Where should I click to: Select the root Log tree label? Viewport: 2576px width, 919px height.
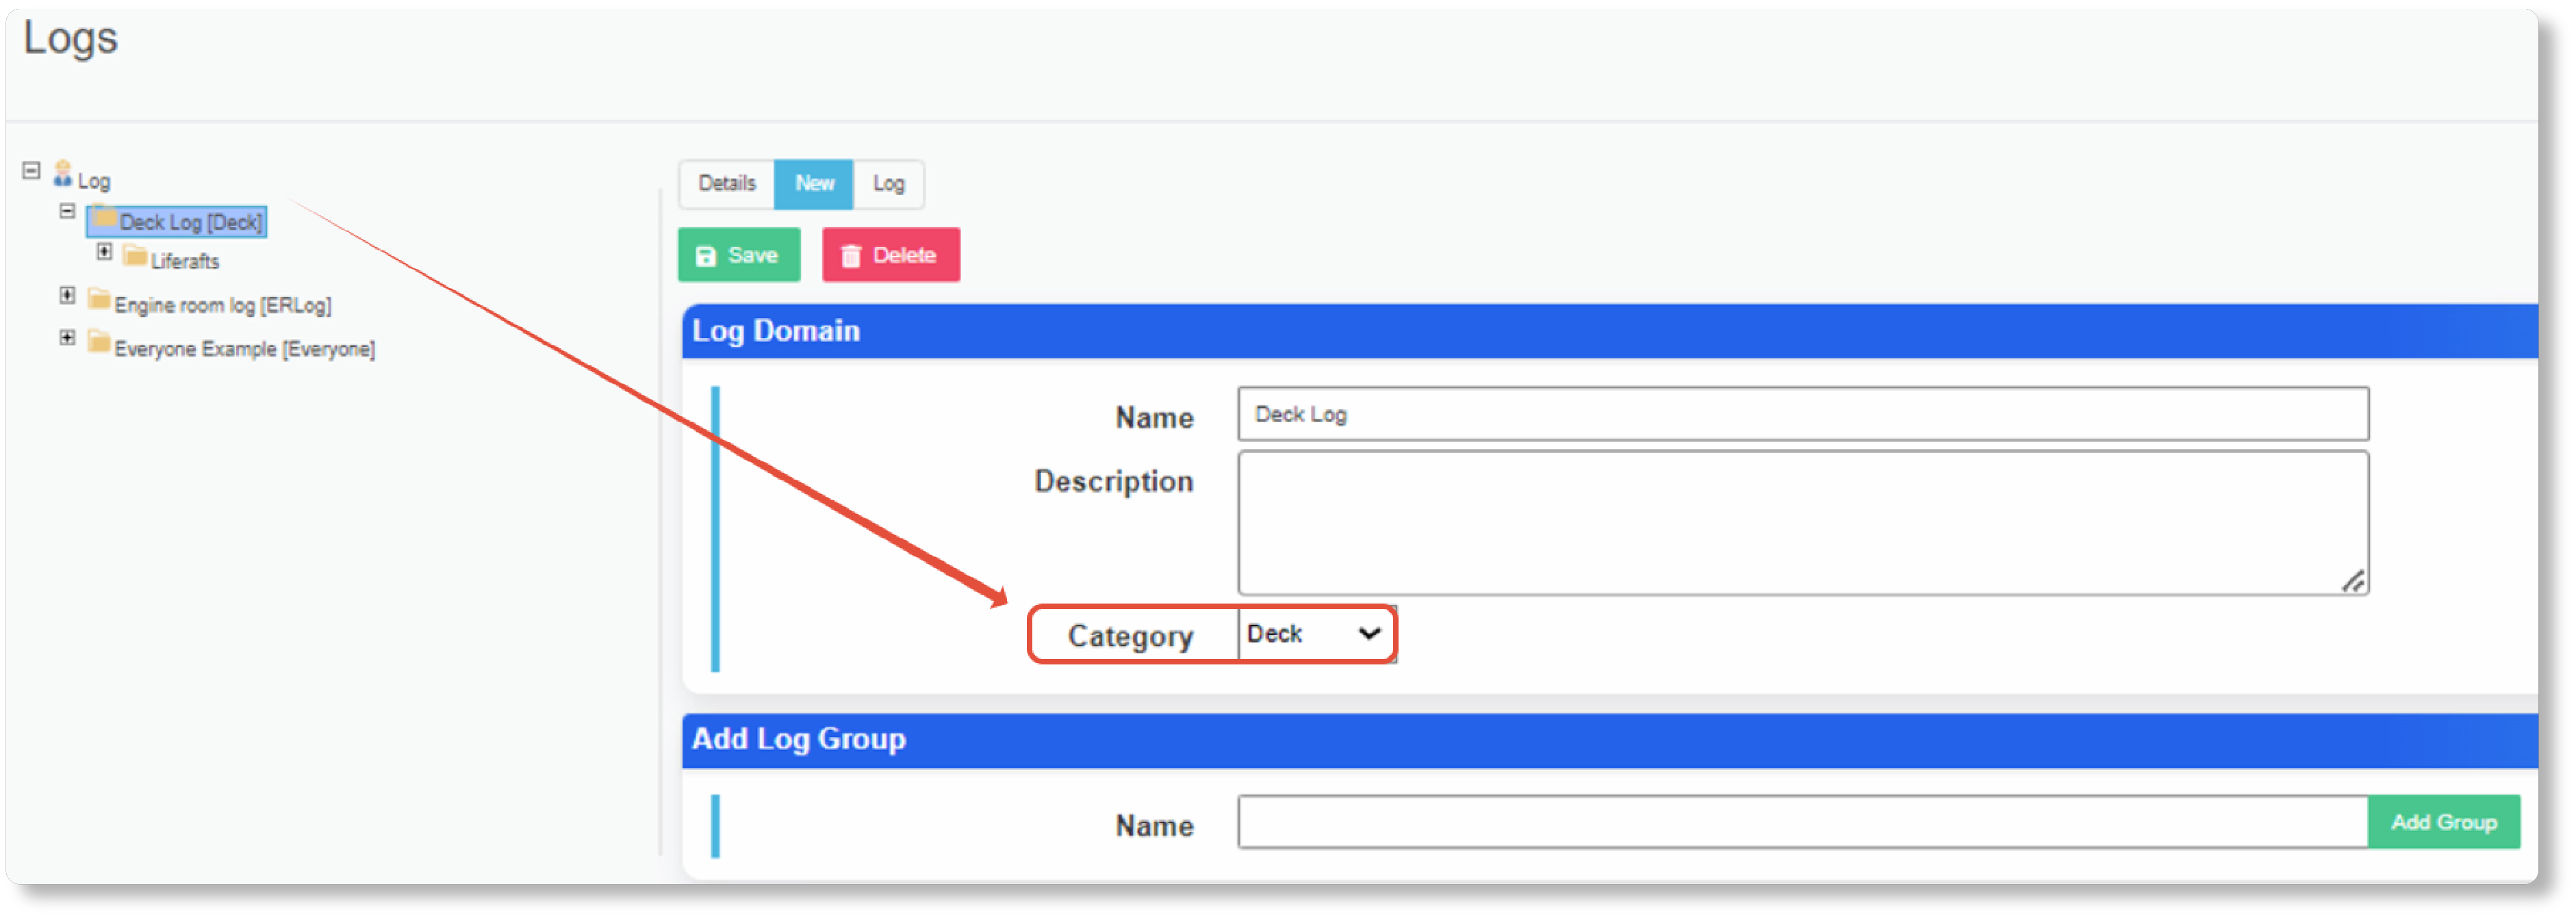pyautogui.click(x=94, y=181)
